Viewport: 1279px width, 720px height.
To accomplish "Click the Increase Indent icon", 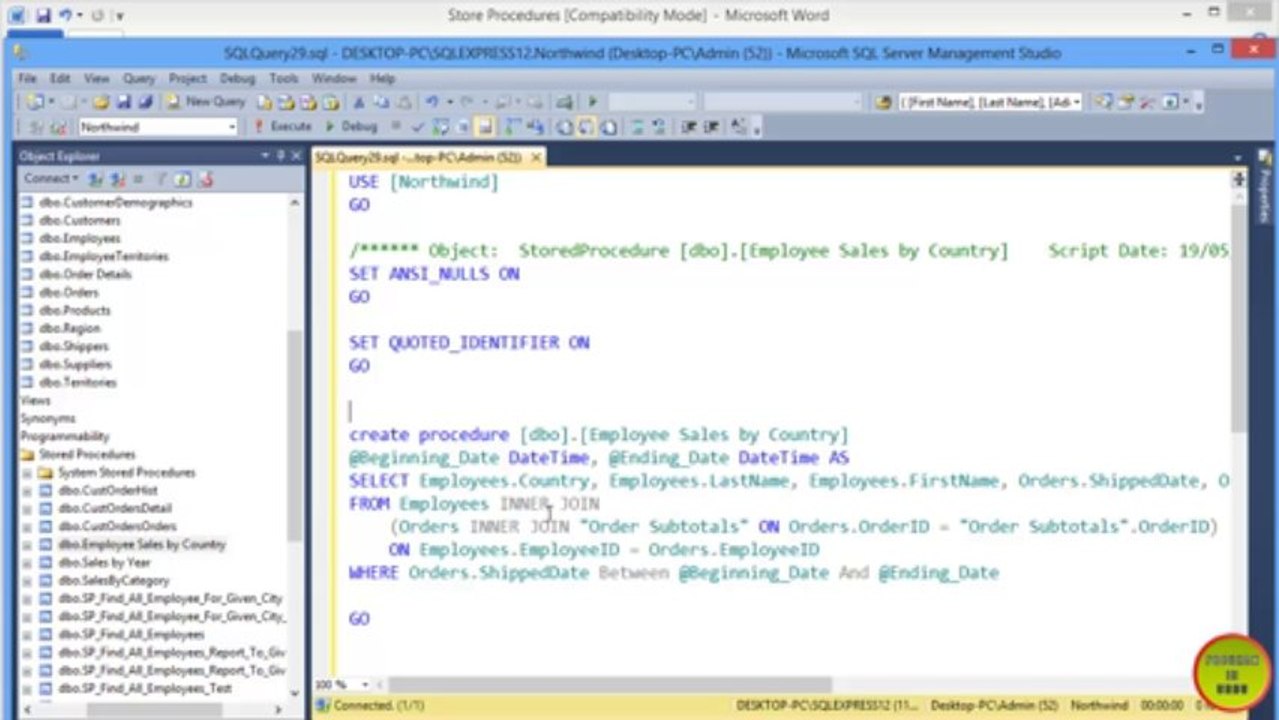I will point(712,127).
